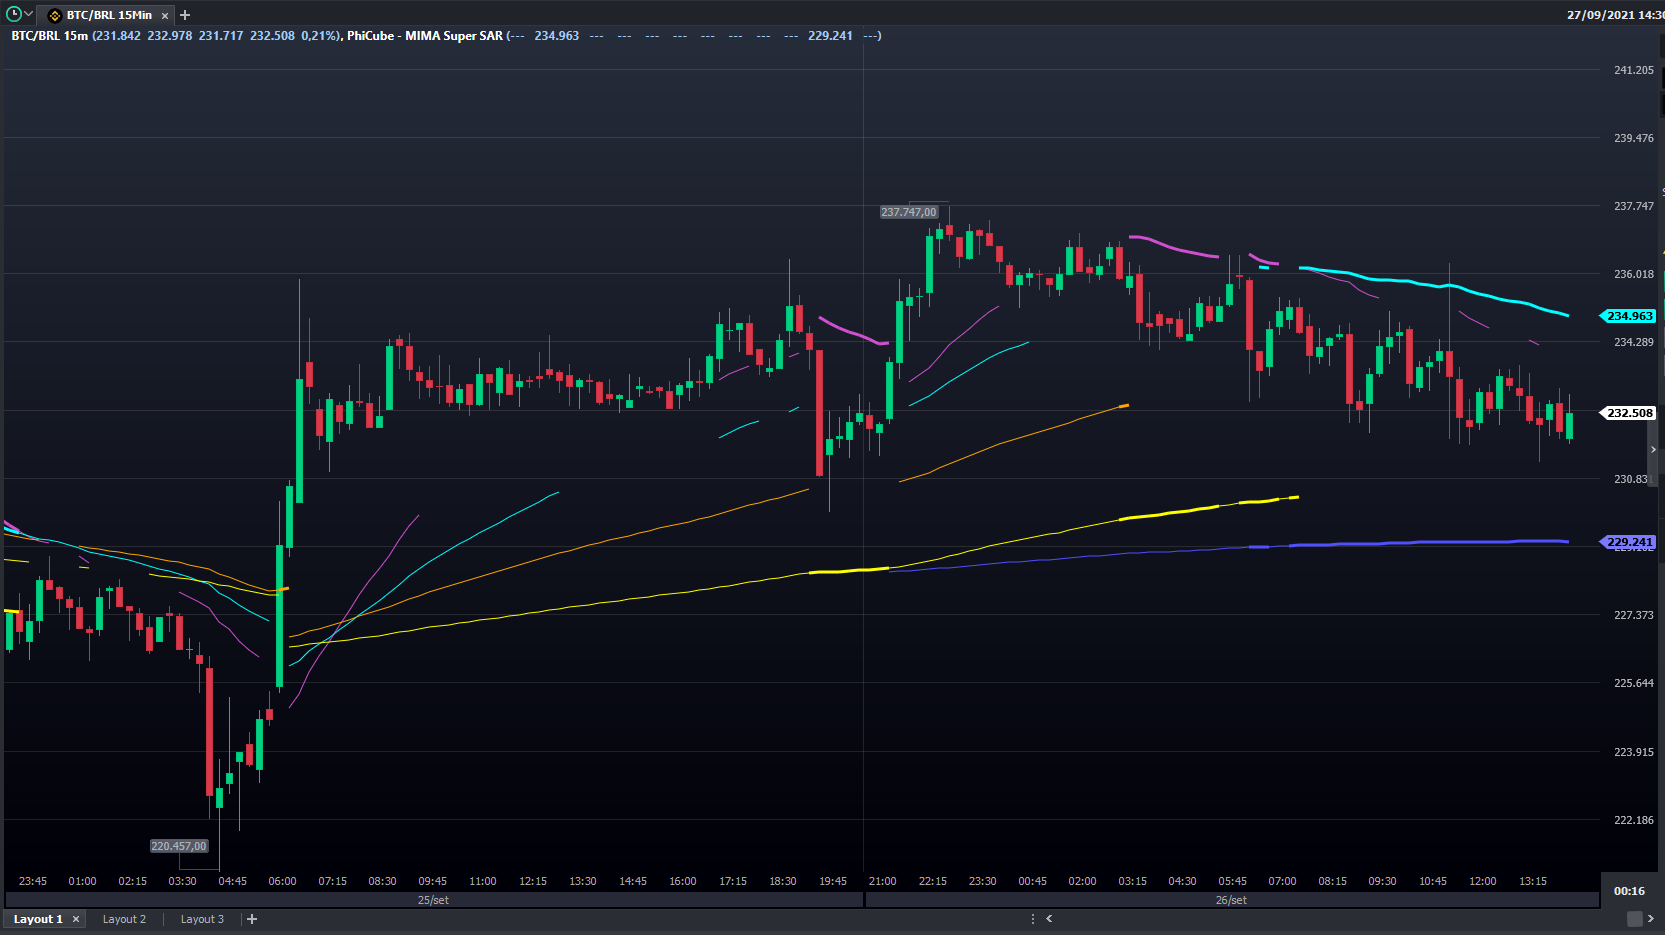Click the 13:15 time axis label

coord(1532,881)
